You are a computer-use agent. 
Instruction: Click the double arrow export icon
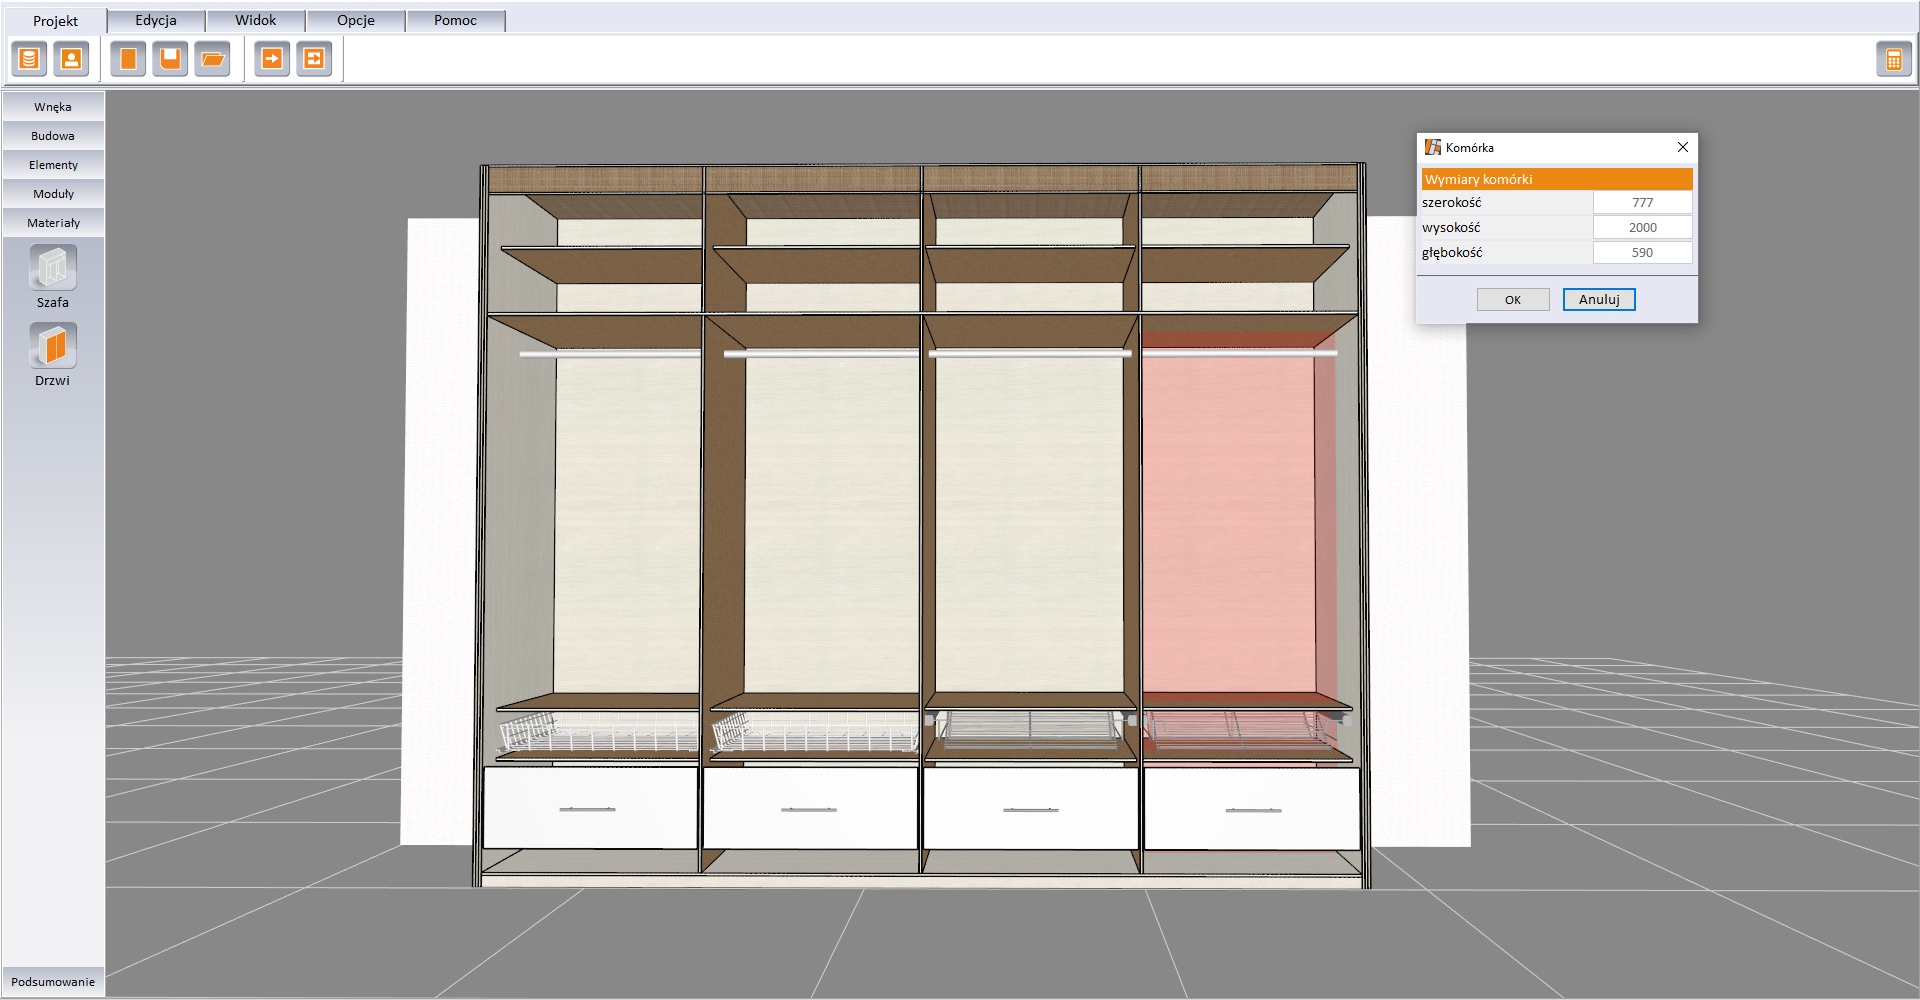pyautogui.click(x=314, y=60)
